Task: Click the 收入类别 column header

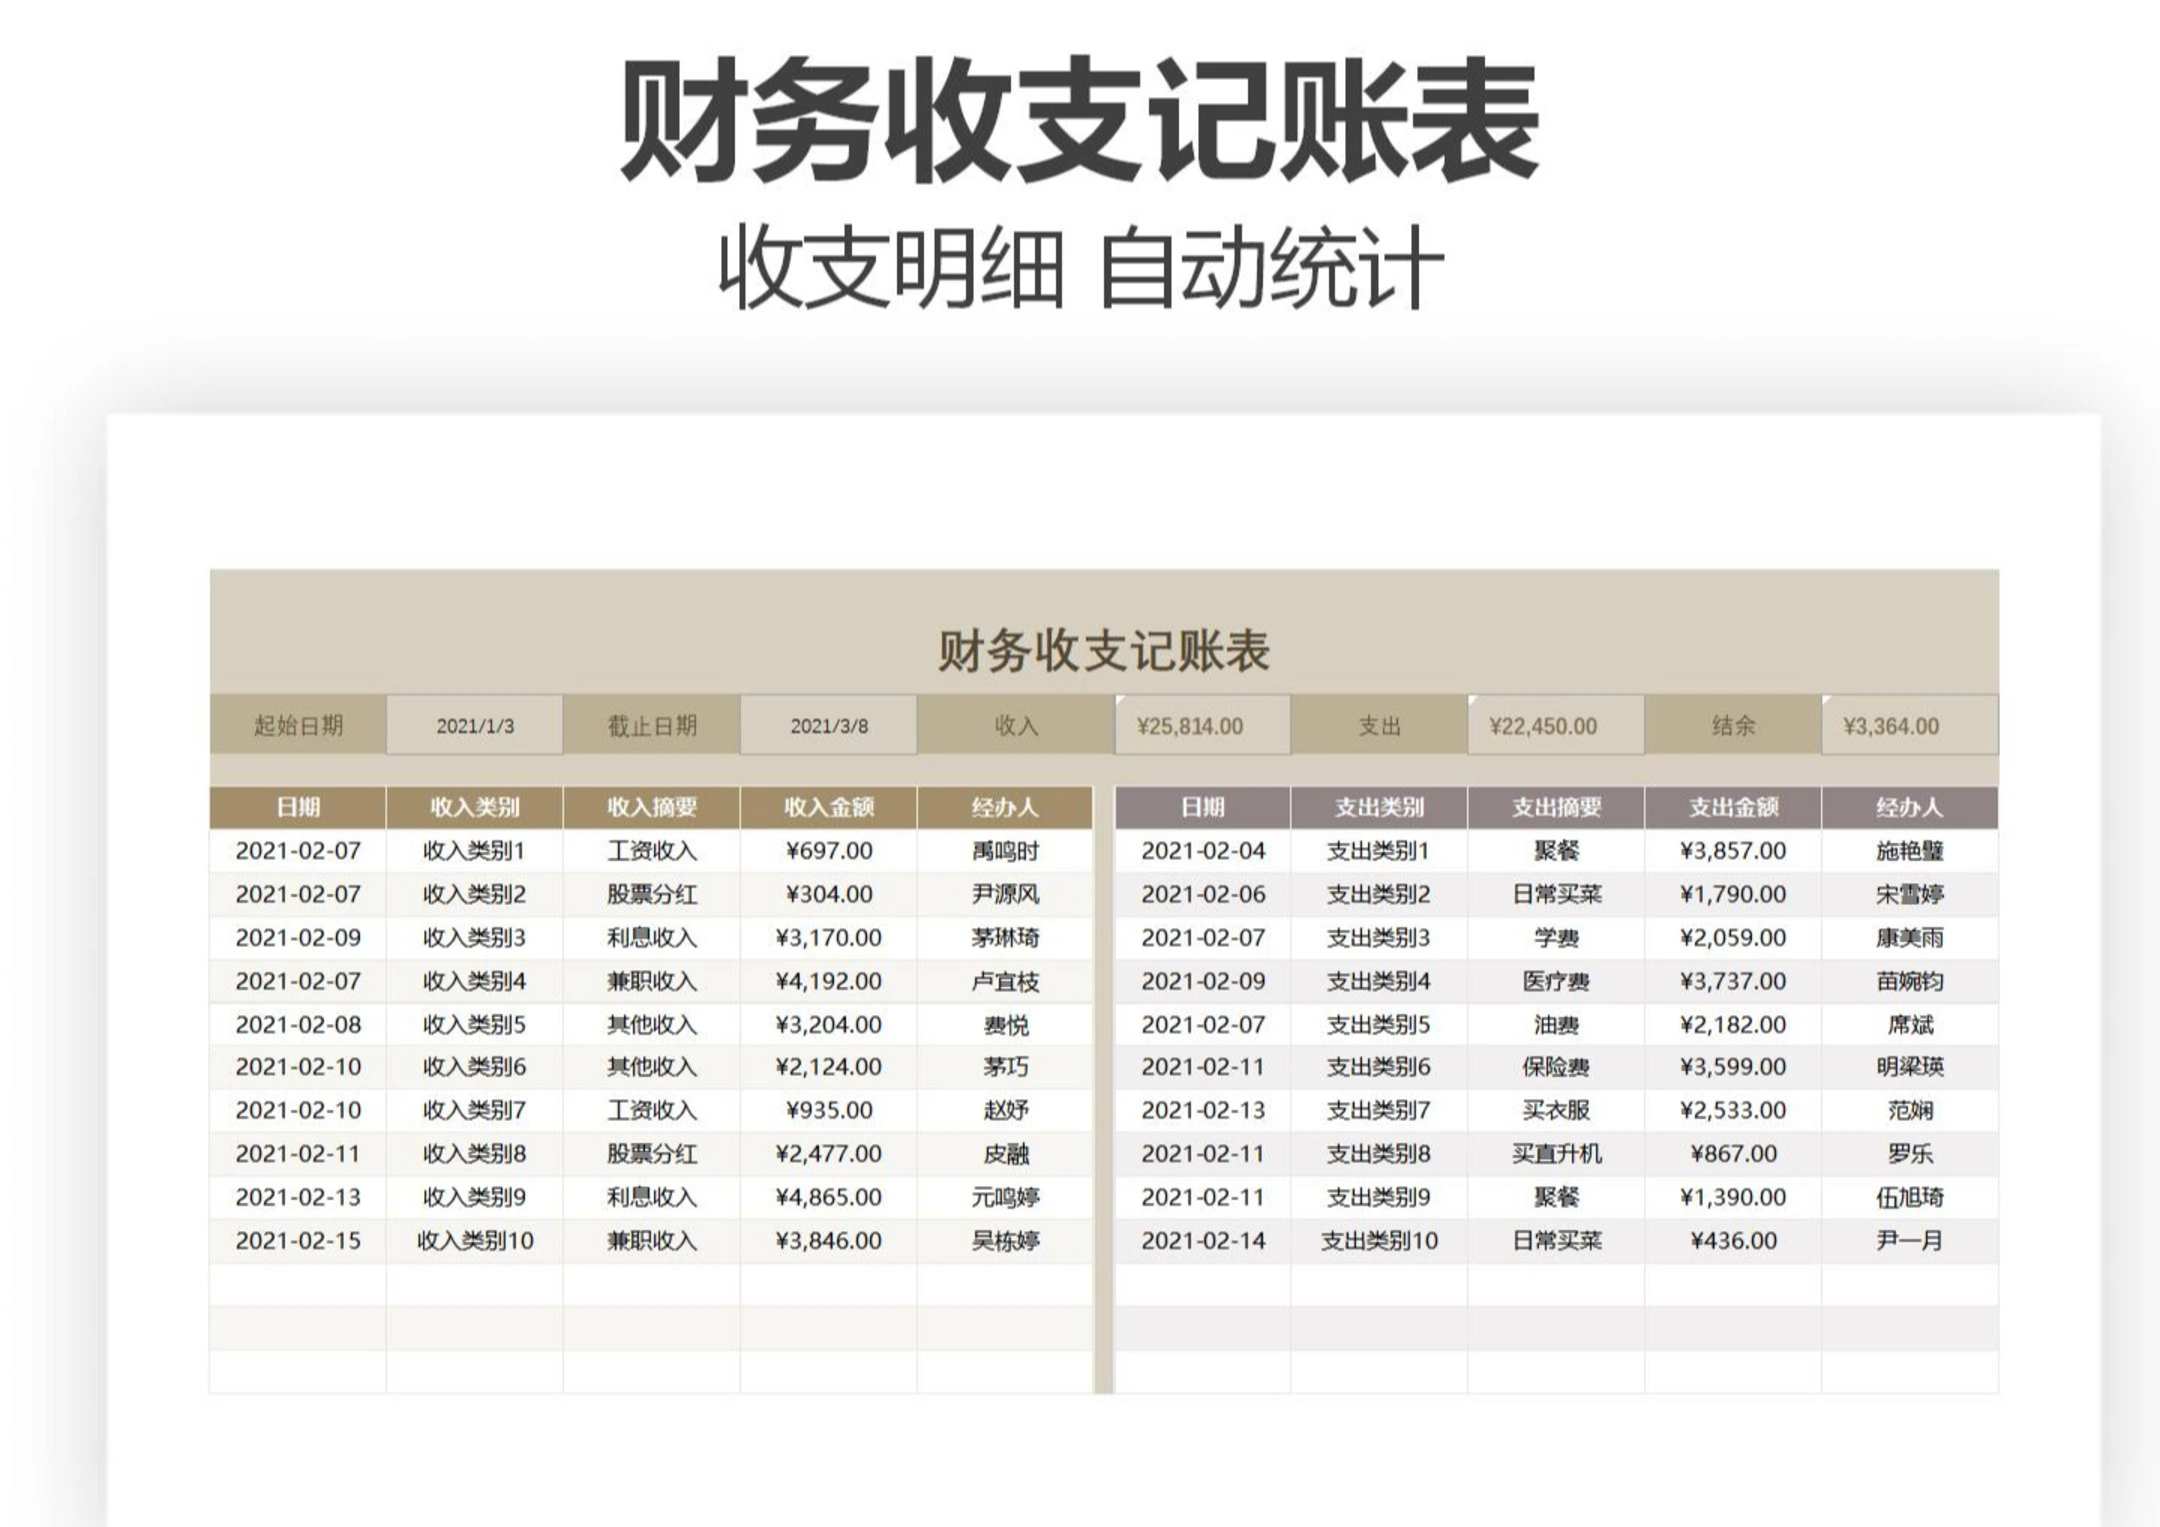Action: point(475,807)
